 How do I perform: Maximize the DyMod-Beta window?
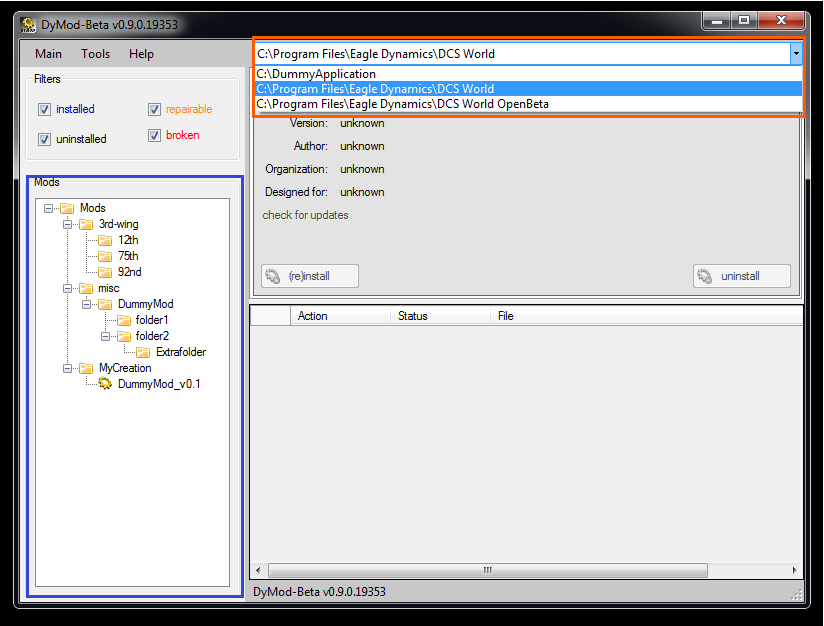(x=744, y=20)
